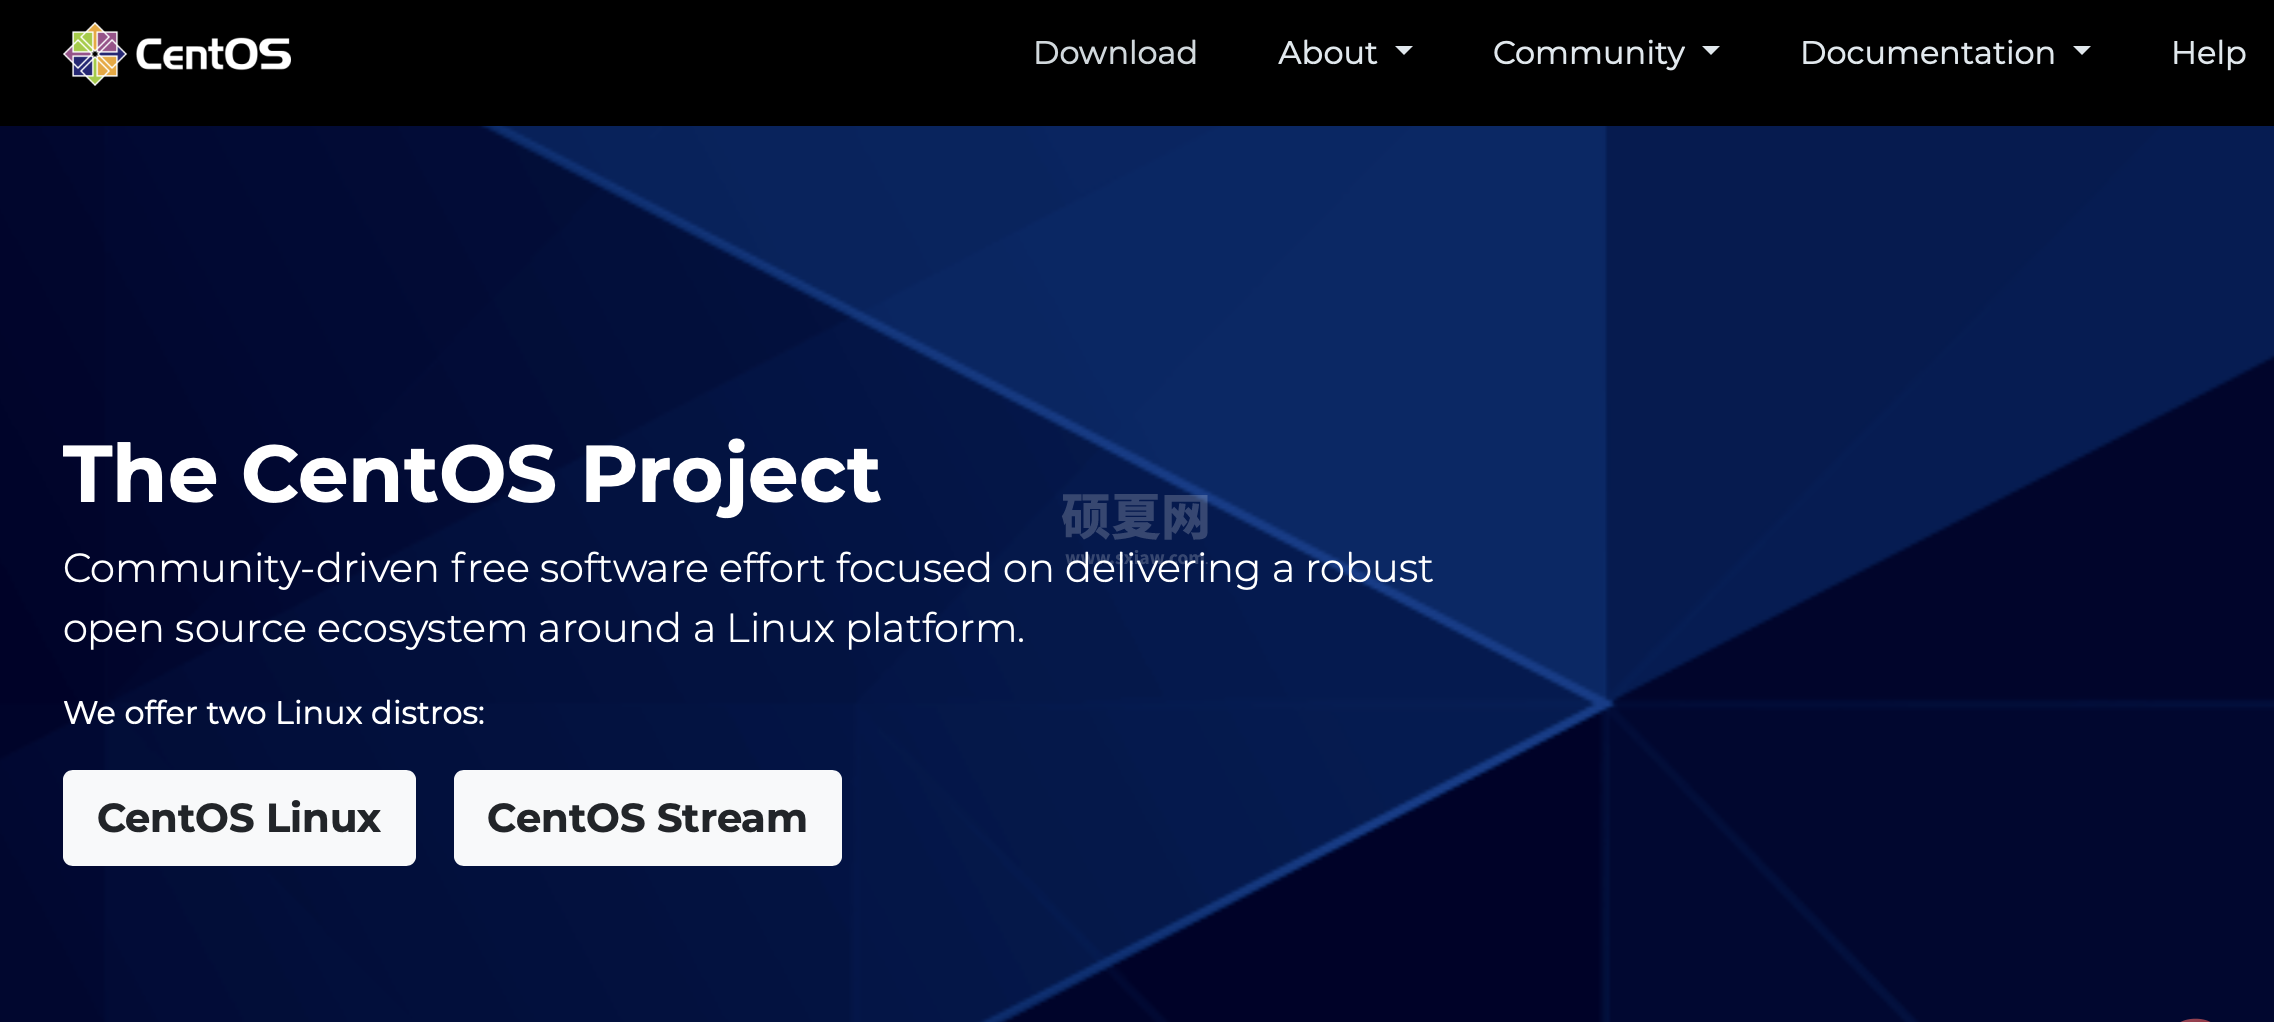This screenshot has height=1022, width=2274.
Task: Click the CentOS wordmark in header
Action: click(x=213, y=54)
